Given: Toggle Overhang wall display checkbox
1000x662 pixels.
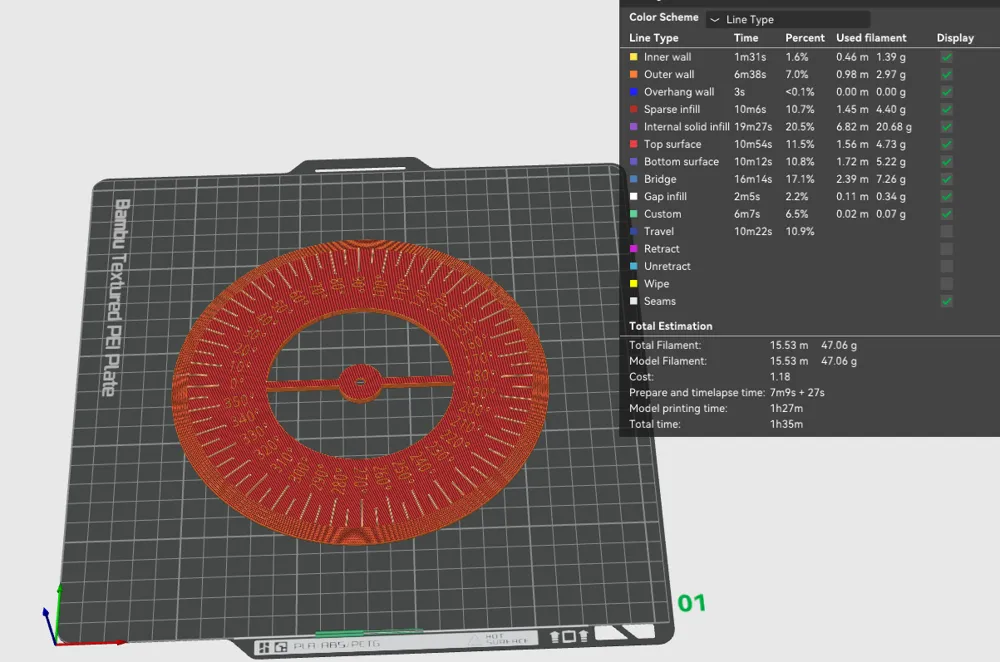Looking at the screenshot, I should tap(946, 92).
